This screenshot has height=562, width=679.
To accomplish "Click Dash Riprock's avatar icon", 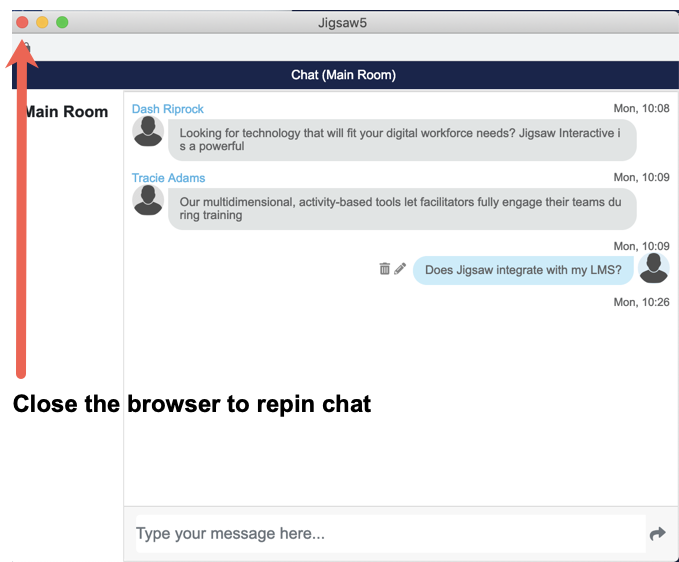I will [x=149, y=132].
